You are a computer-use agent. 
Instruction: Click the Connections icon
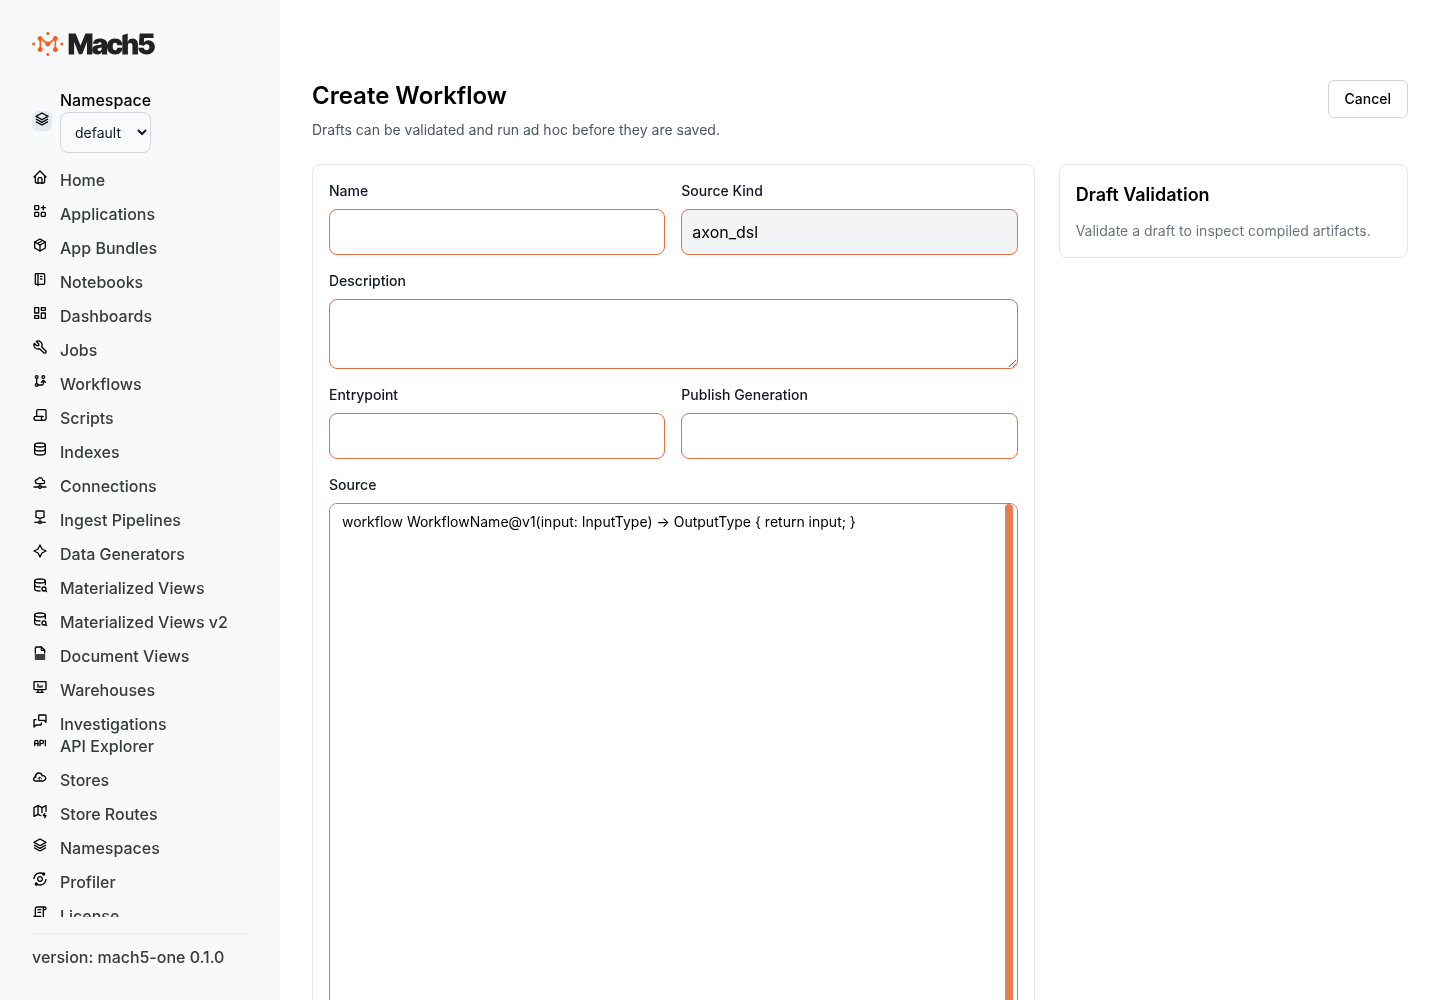coord(40,484)
